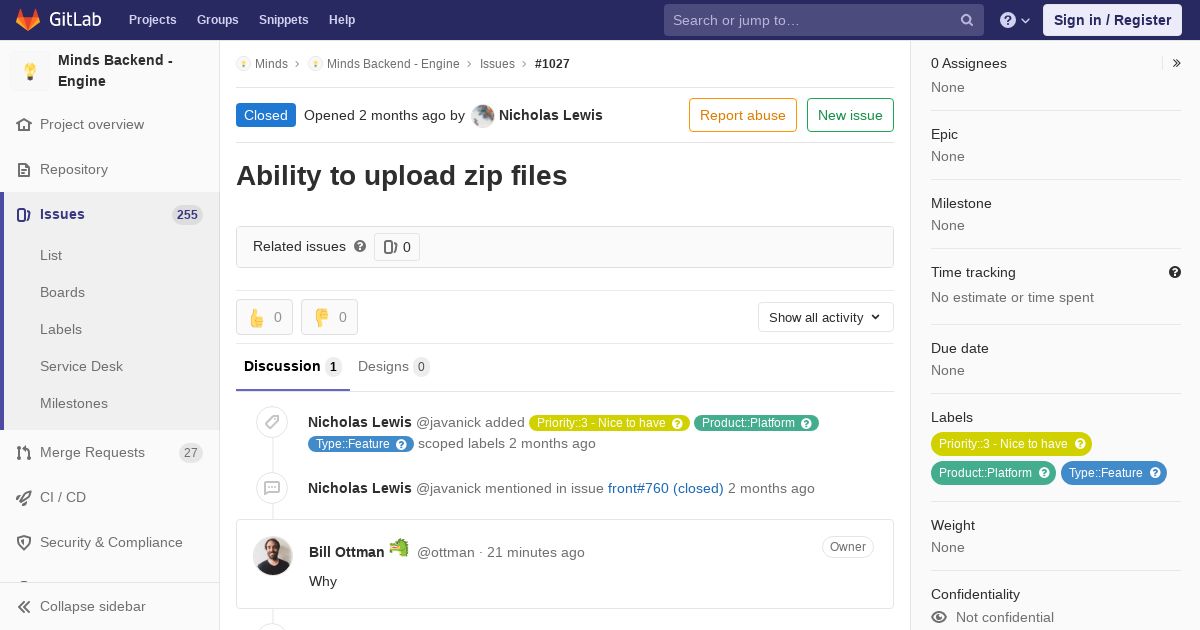Click help icon on sidebar Product::Platform label
This screenshot has width=1200, height=630.
1044,473
